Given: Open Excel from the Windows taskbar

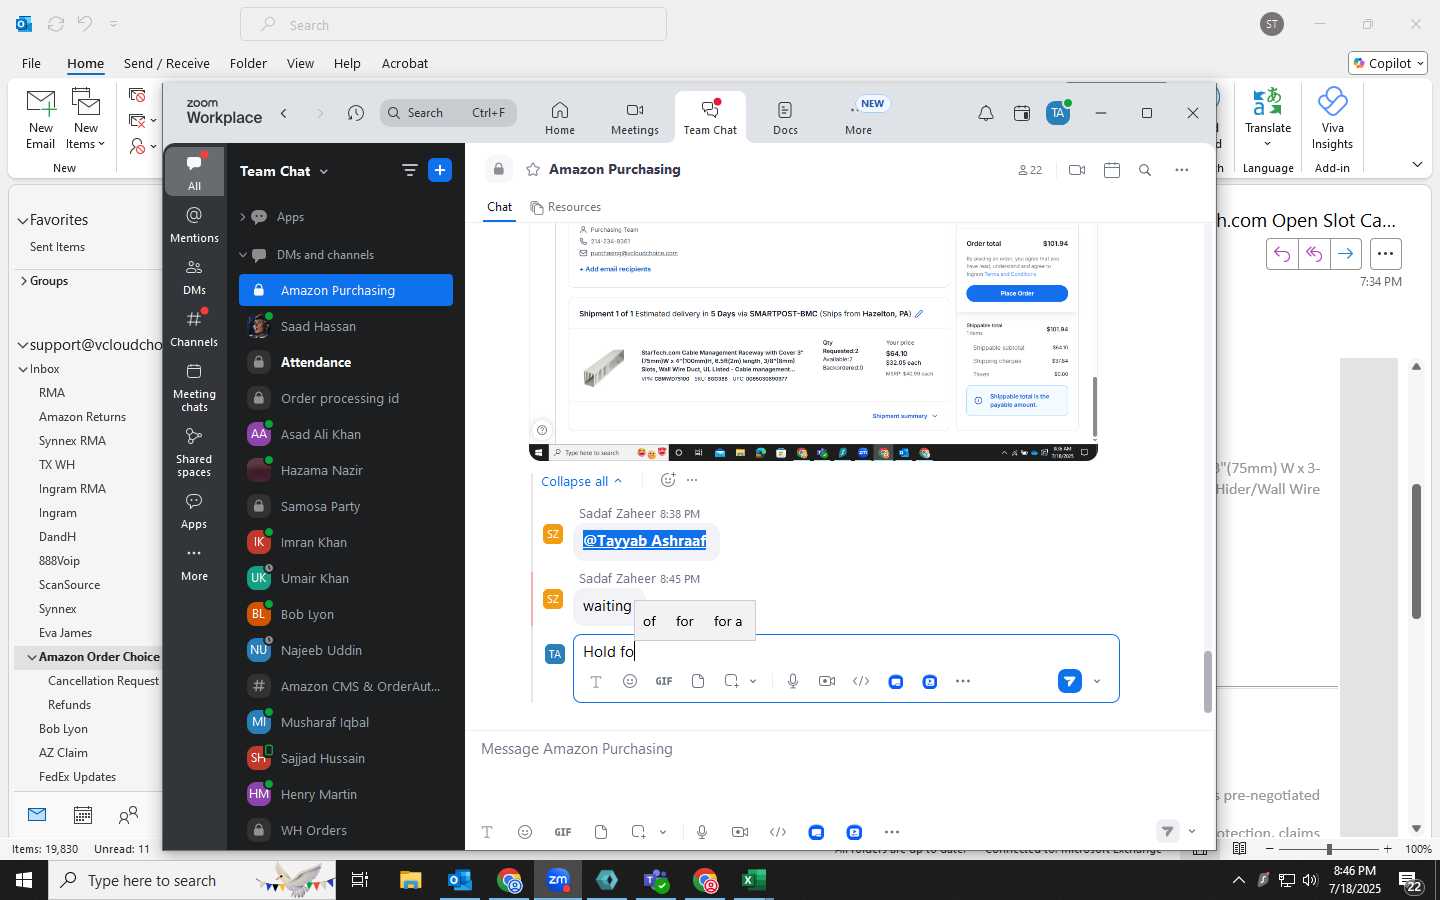Looking at the screenshot, I should point(753,880).
